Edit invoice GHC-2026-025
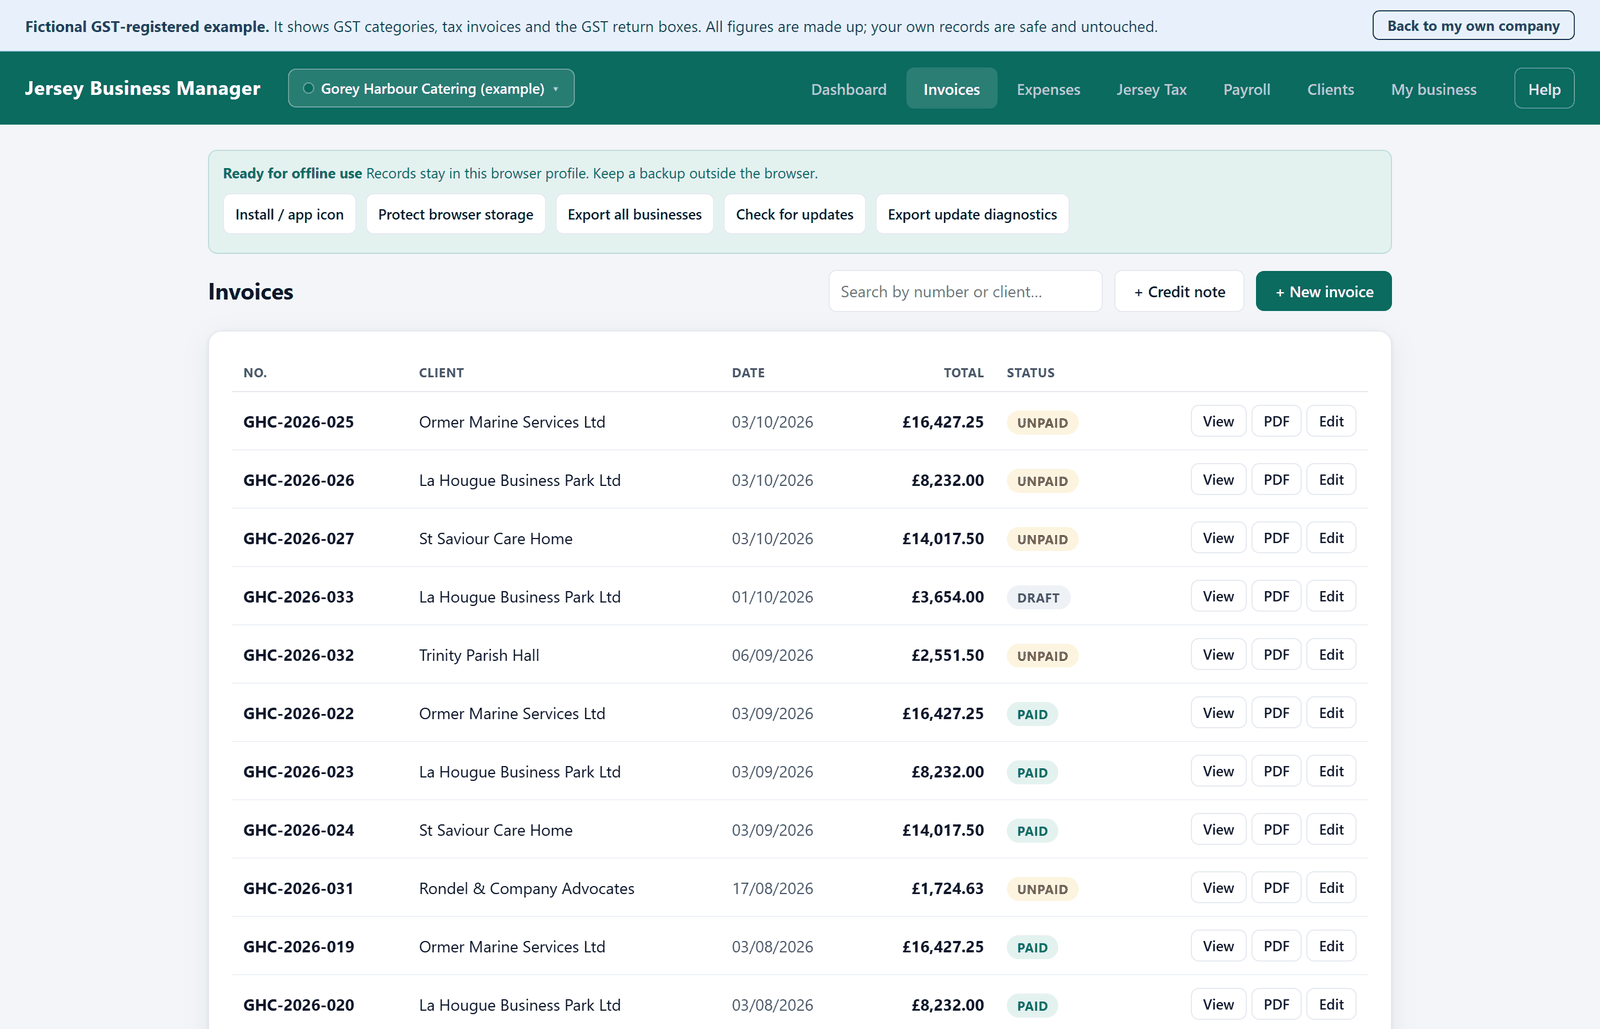 click(x=1331, y=421)
